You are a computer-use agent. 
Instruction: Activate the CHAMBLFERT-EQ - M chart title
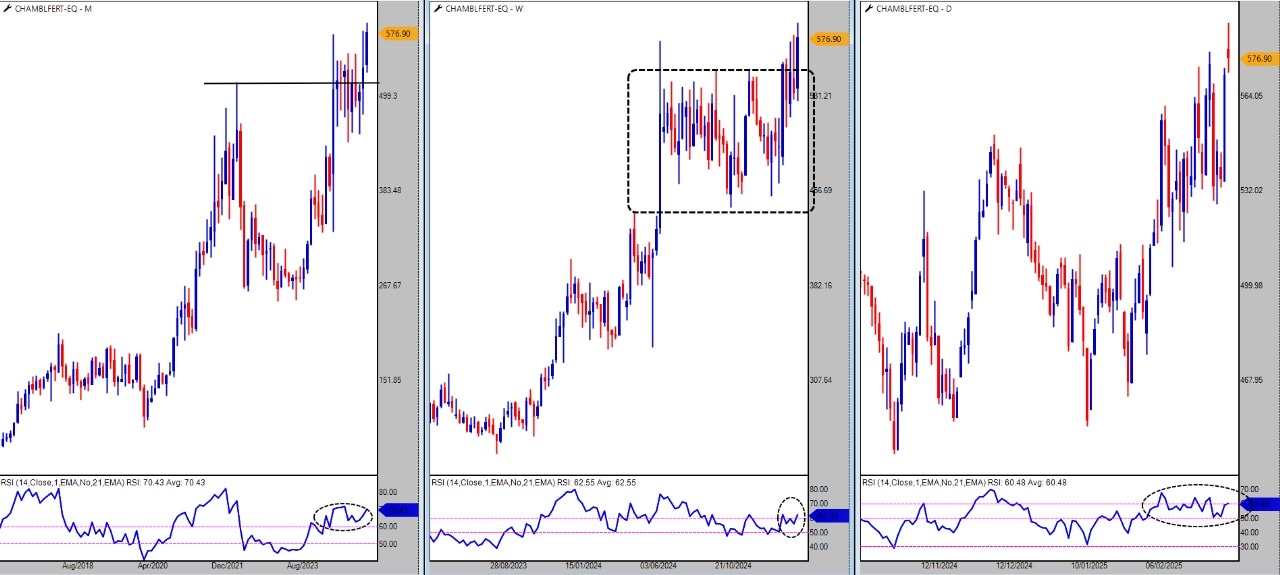pyautogui.click(x=51, y=8)
